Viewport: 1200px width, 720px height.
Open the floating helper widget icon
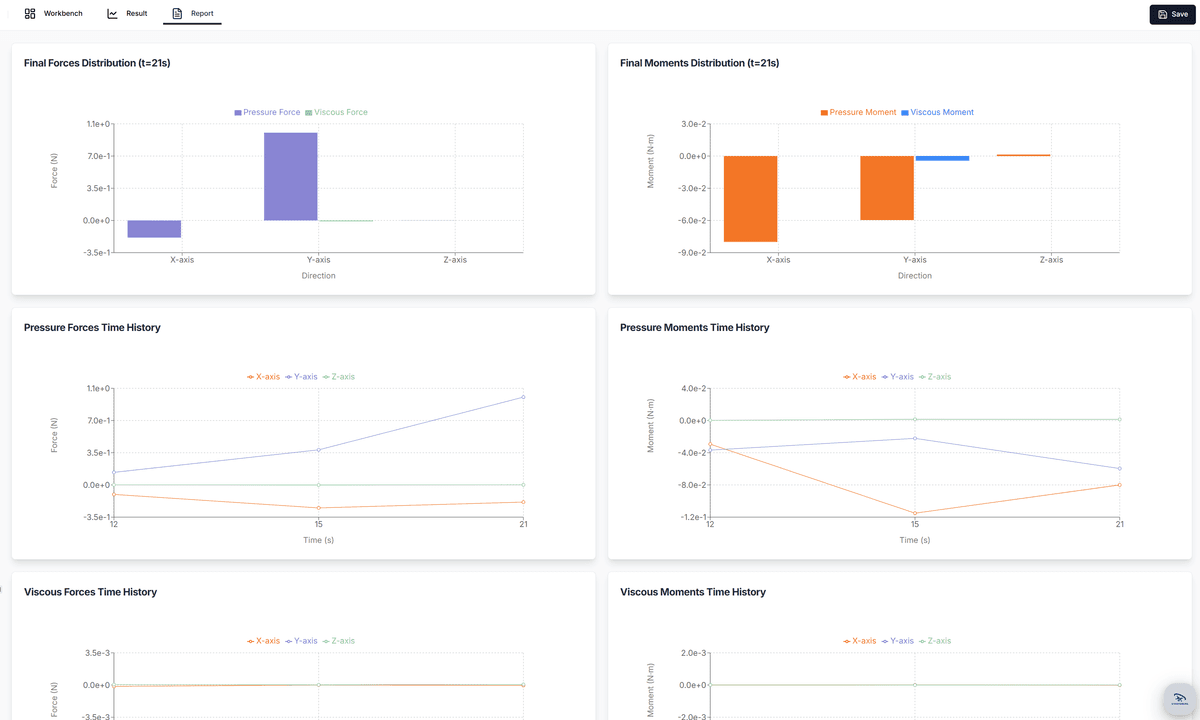click(1180, 699)
